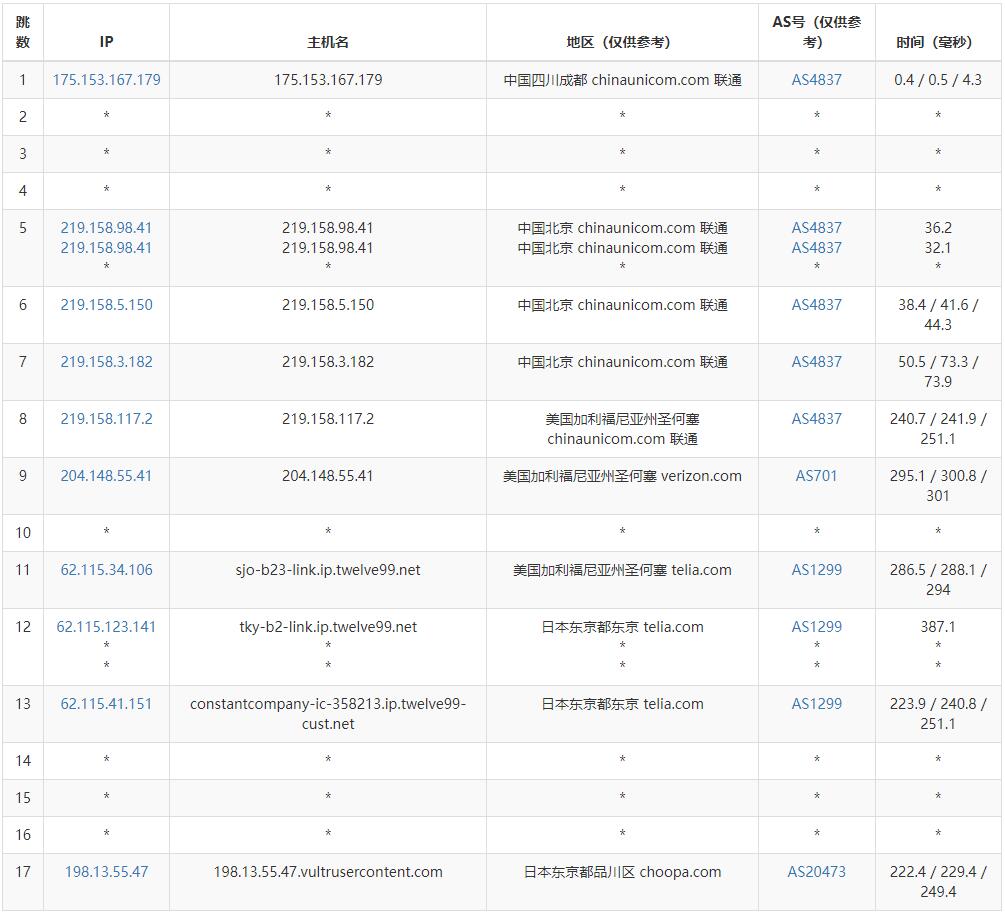Click time value 295.1 / 300.8 / 301
1005x914 pixels.
coord(938,486)
